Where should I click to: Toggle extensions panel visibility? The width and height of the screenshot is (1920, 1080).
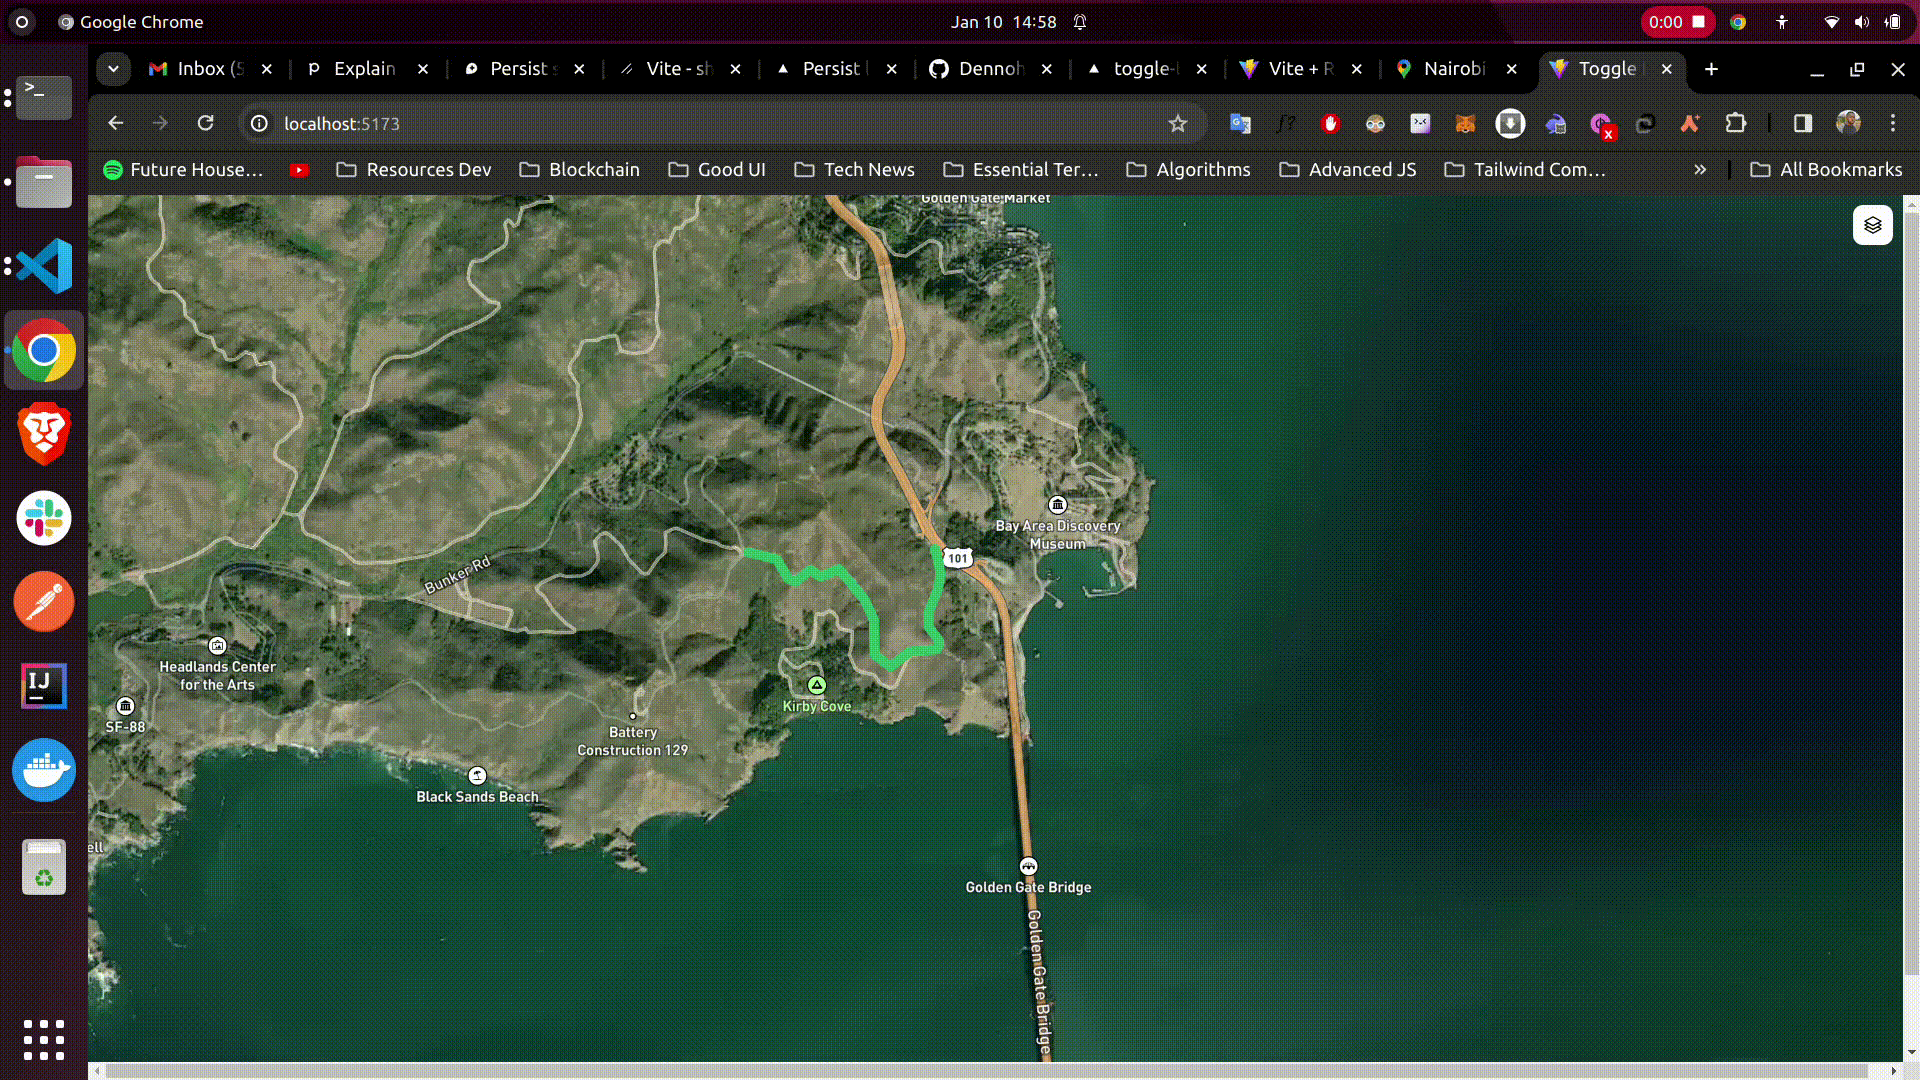pyautogui.click(x=1737, y=123)
